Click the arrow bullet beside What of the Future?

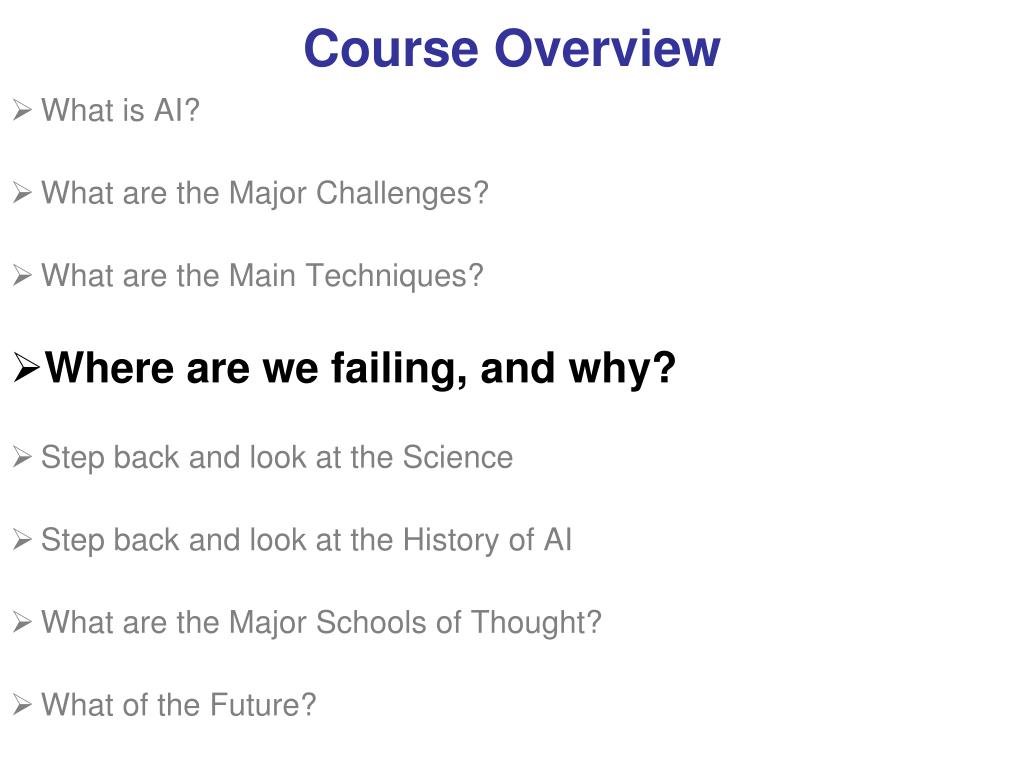(22, 705)
